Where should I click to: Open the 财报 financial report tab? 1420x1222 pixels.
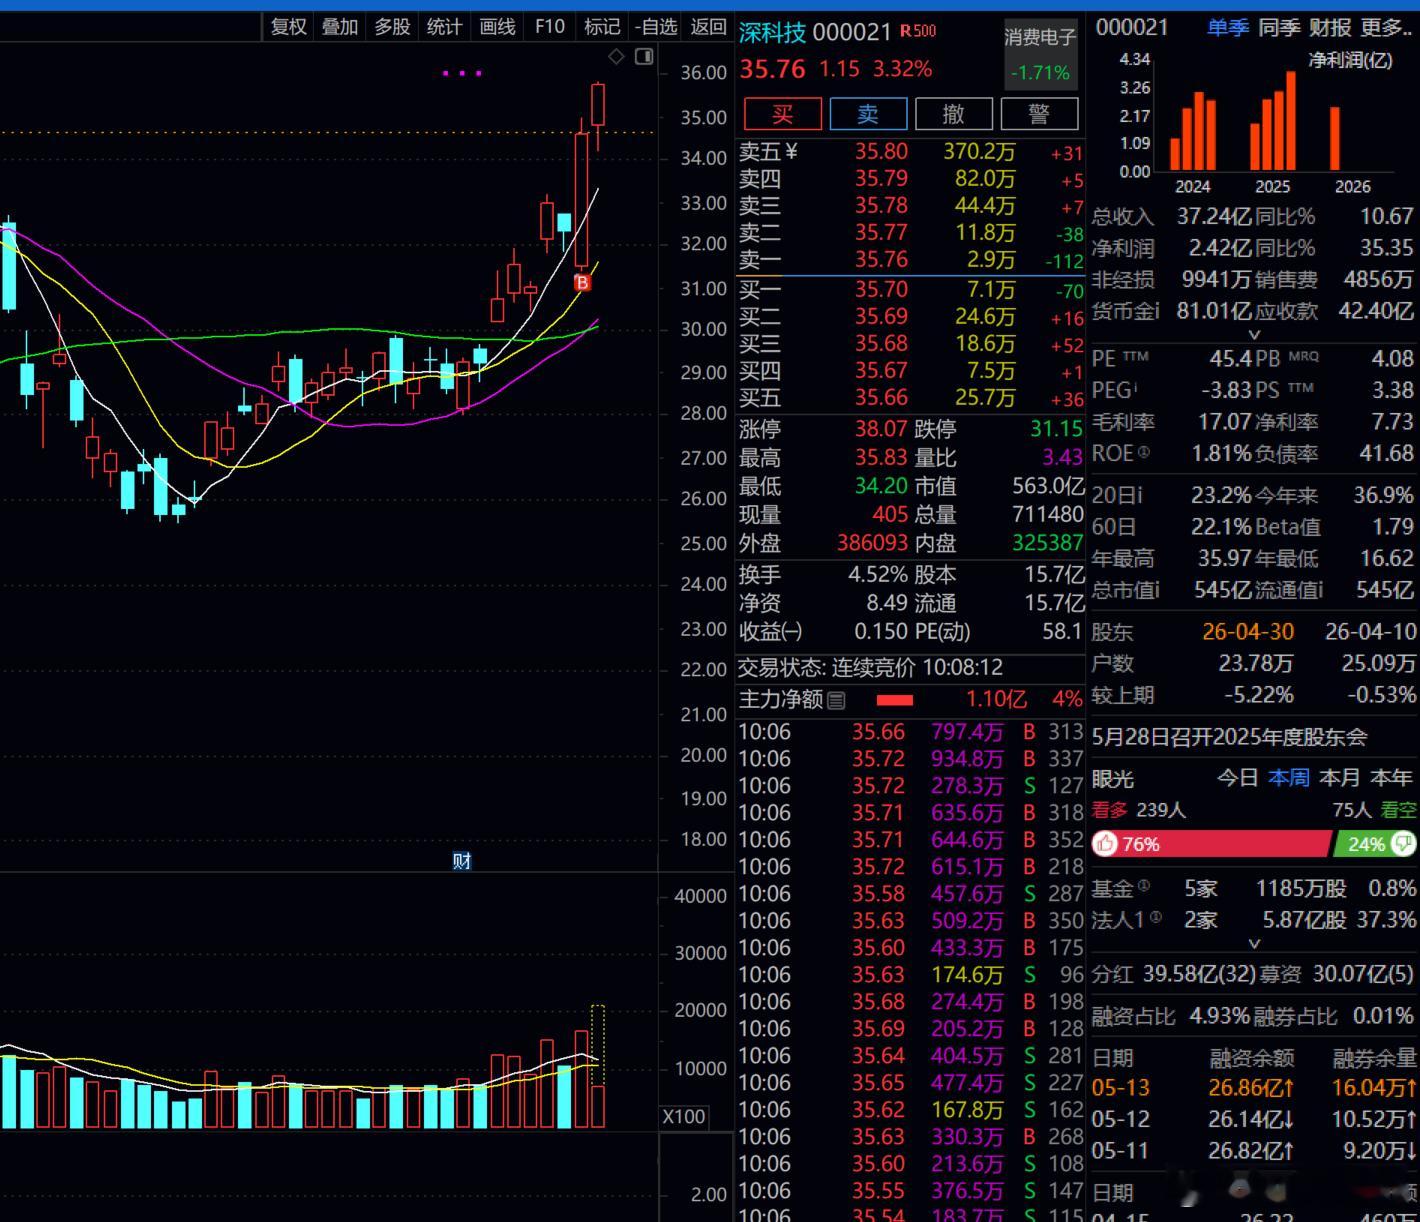coord(1331,27)
